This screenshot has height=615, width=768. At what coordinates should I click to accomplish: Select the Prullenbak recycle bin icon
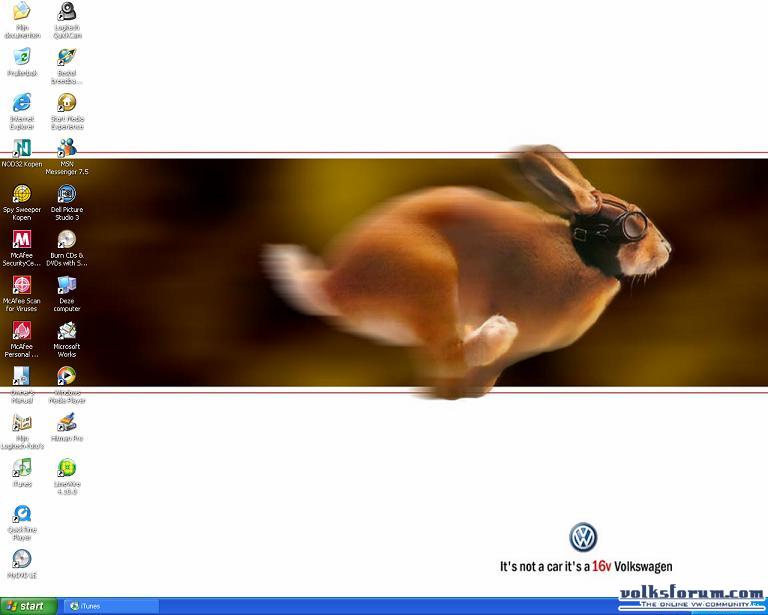22,56
